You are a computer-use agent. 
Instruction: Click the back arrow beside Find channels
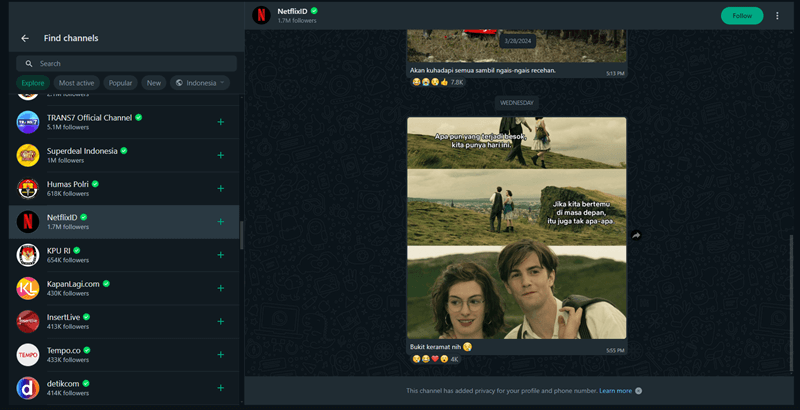tap(25, 39)
